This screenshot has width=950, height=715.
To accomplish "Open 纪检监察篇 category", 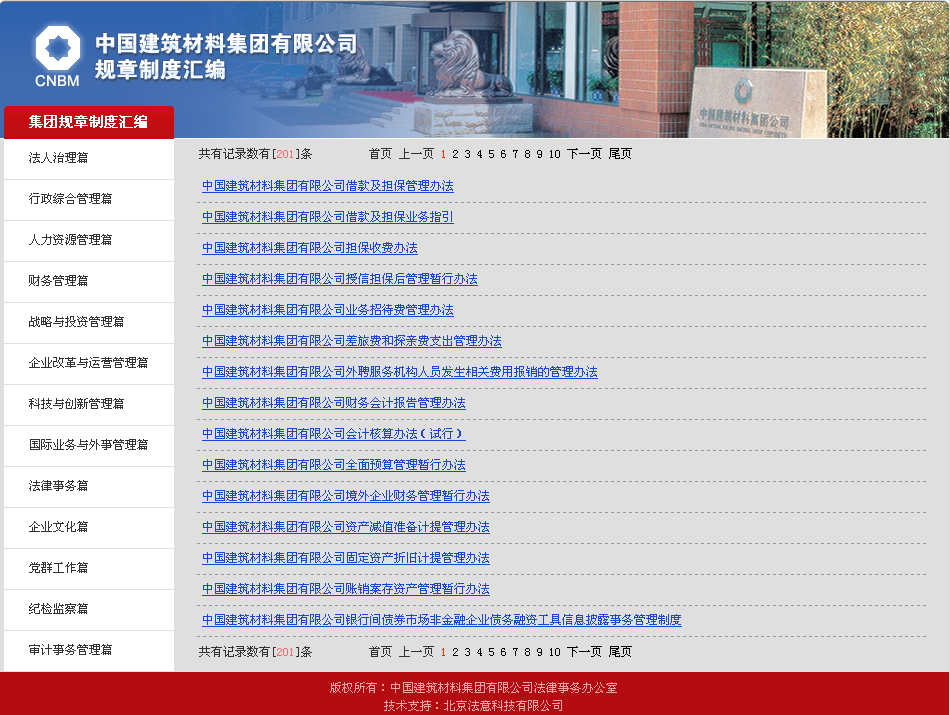I will click(58, 609).
